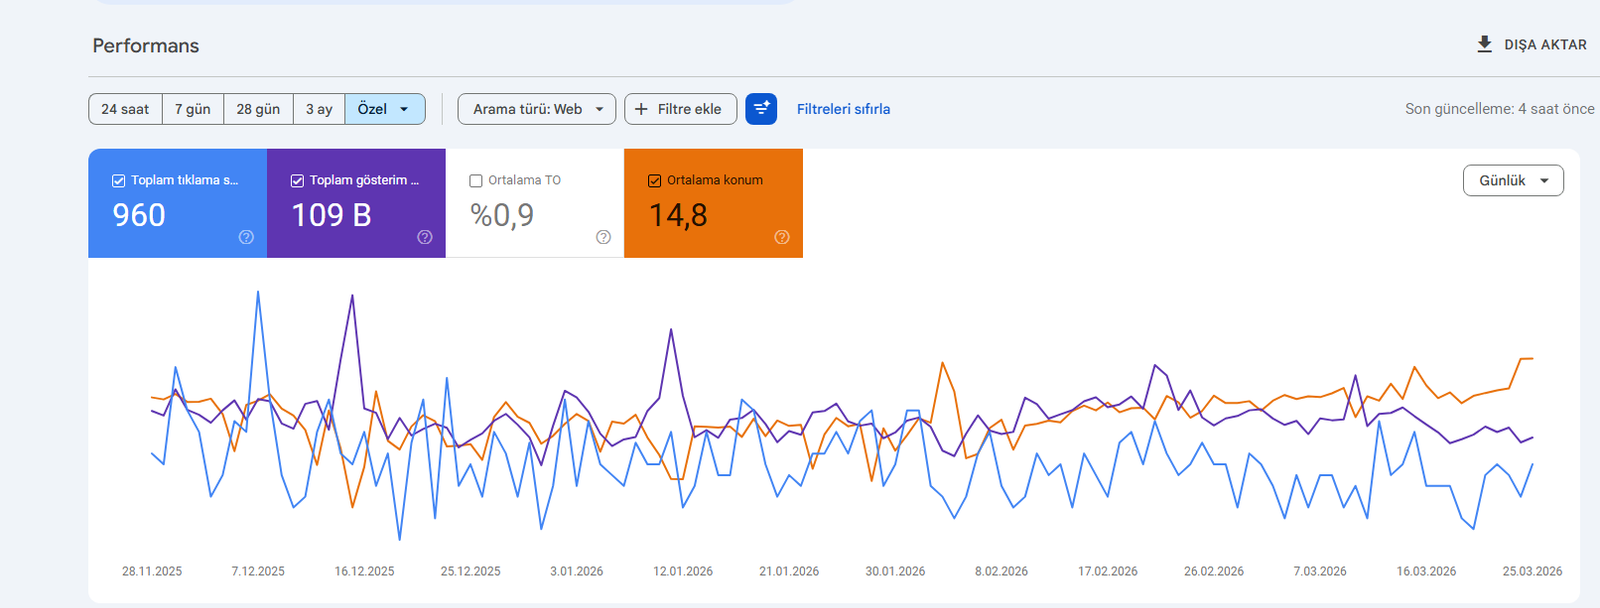Click the 109 B impressions value

click(x=331, y=215)
